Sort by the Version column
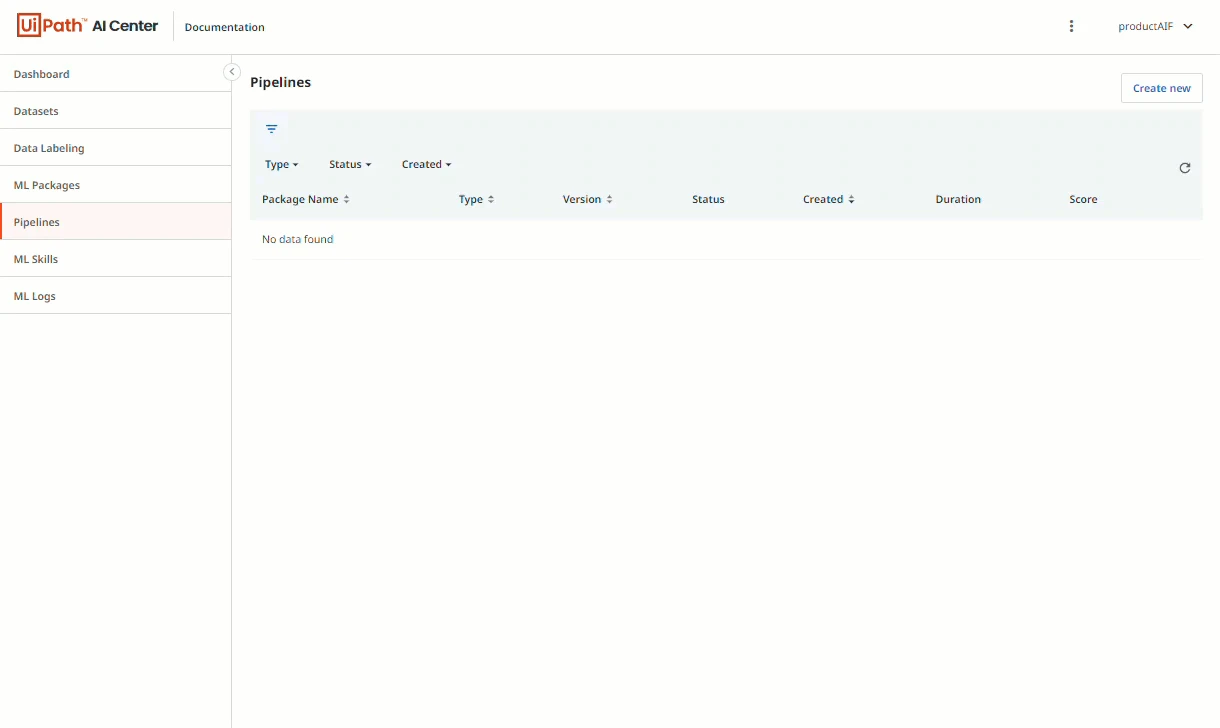The image size is (1220, 728). pos(587,199)
